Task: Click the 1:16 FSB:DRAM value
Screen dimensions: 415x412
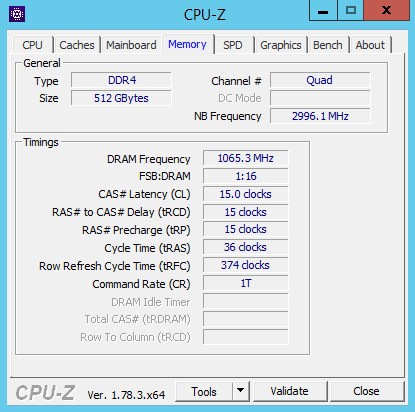Action: pyautogui.click(x=246, y=176)
